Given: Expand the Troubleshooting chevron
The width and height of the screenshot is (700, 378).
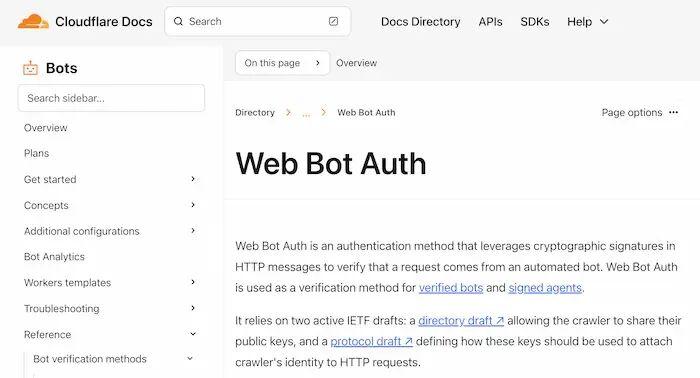Looking at the screenshot, I should [193, 308].
